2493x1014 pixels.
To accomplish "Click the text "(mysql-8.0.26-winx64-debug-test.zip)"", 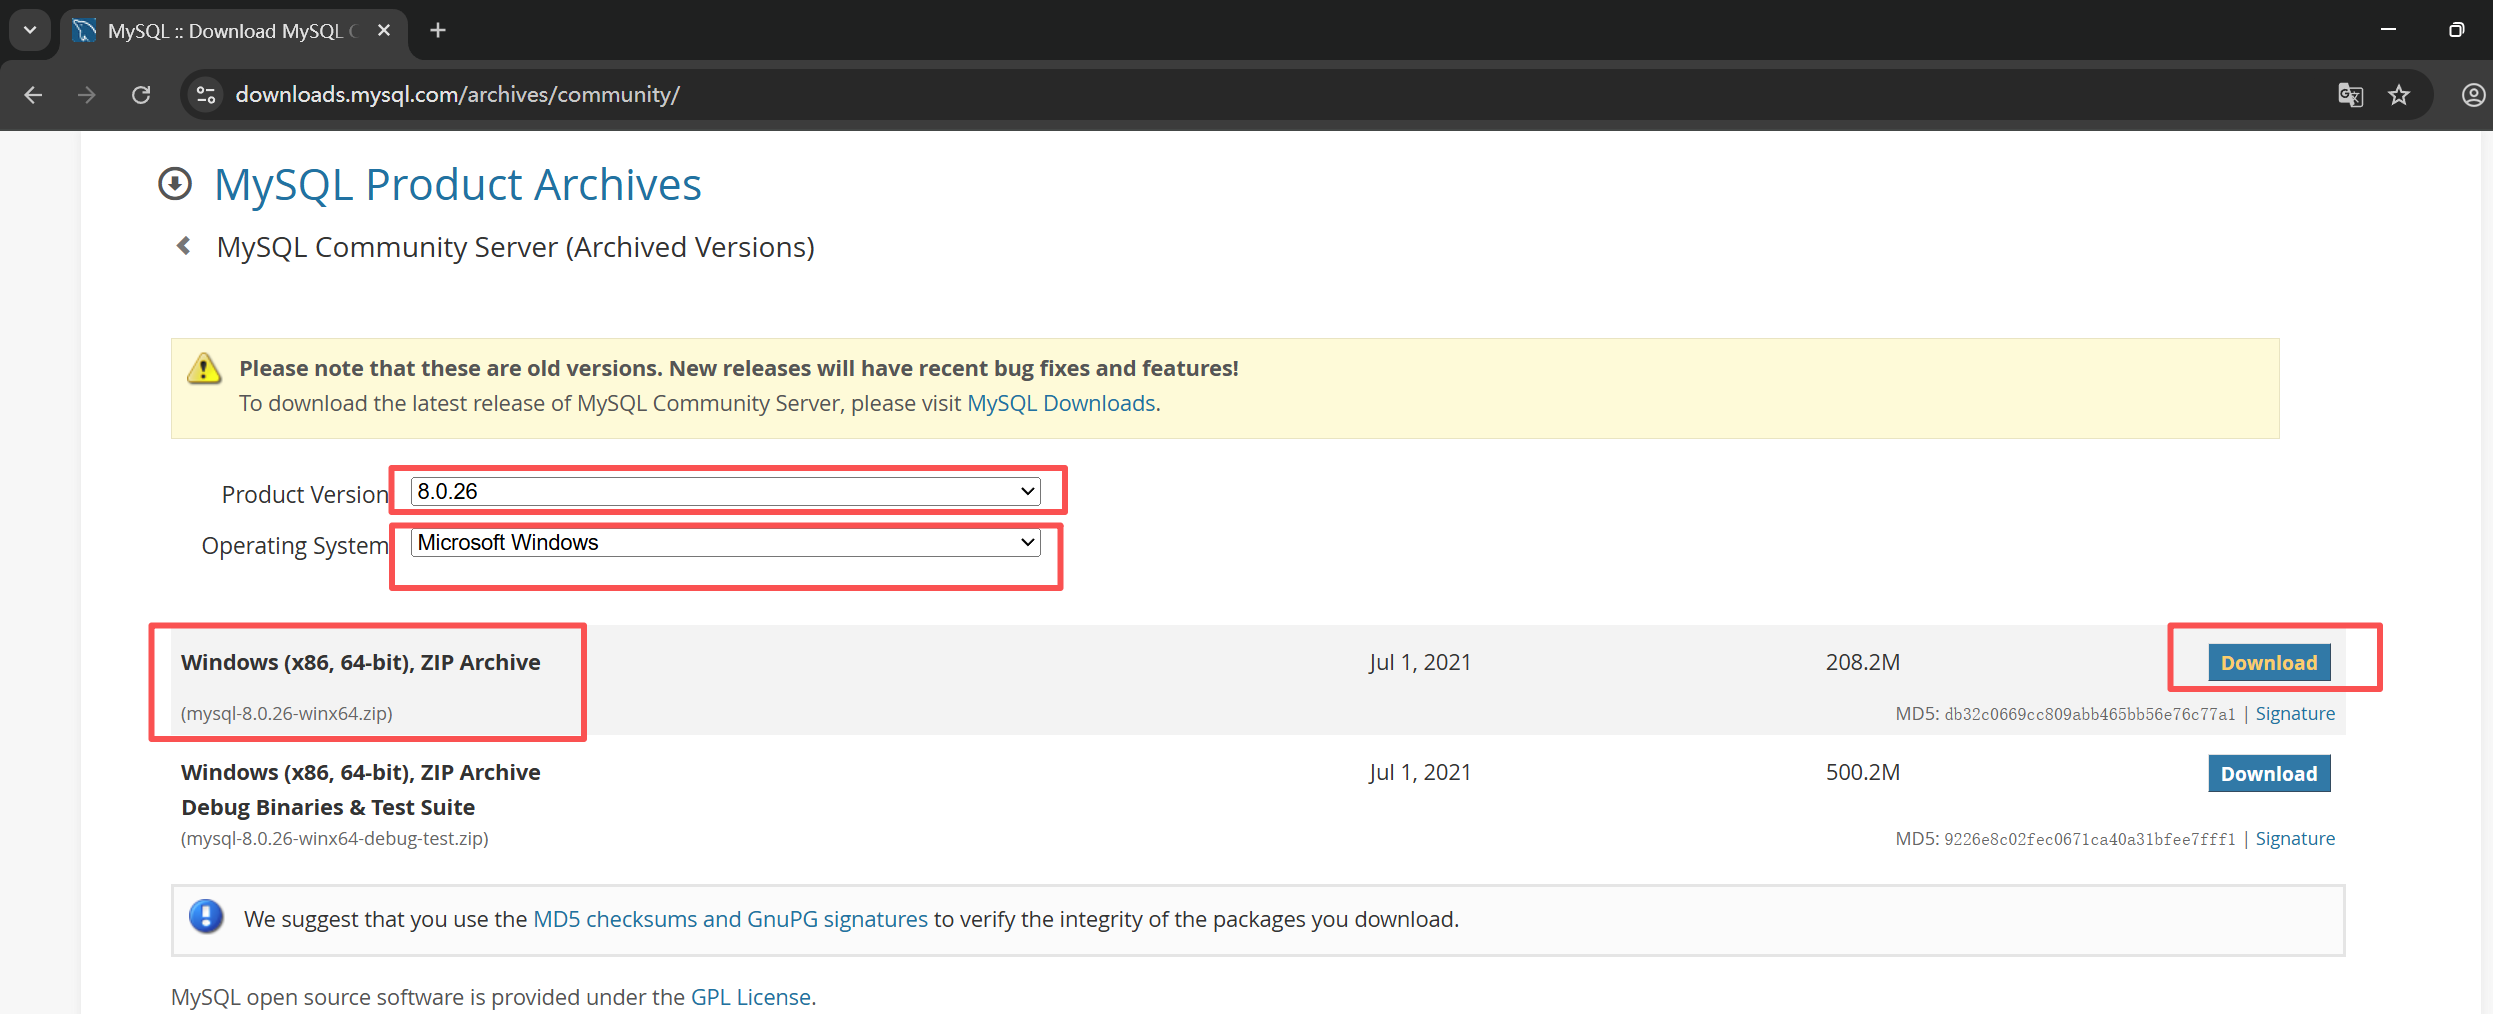I will 334,839.
